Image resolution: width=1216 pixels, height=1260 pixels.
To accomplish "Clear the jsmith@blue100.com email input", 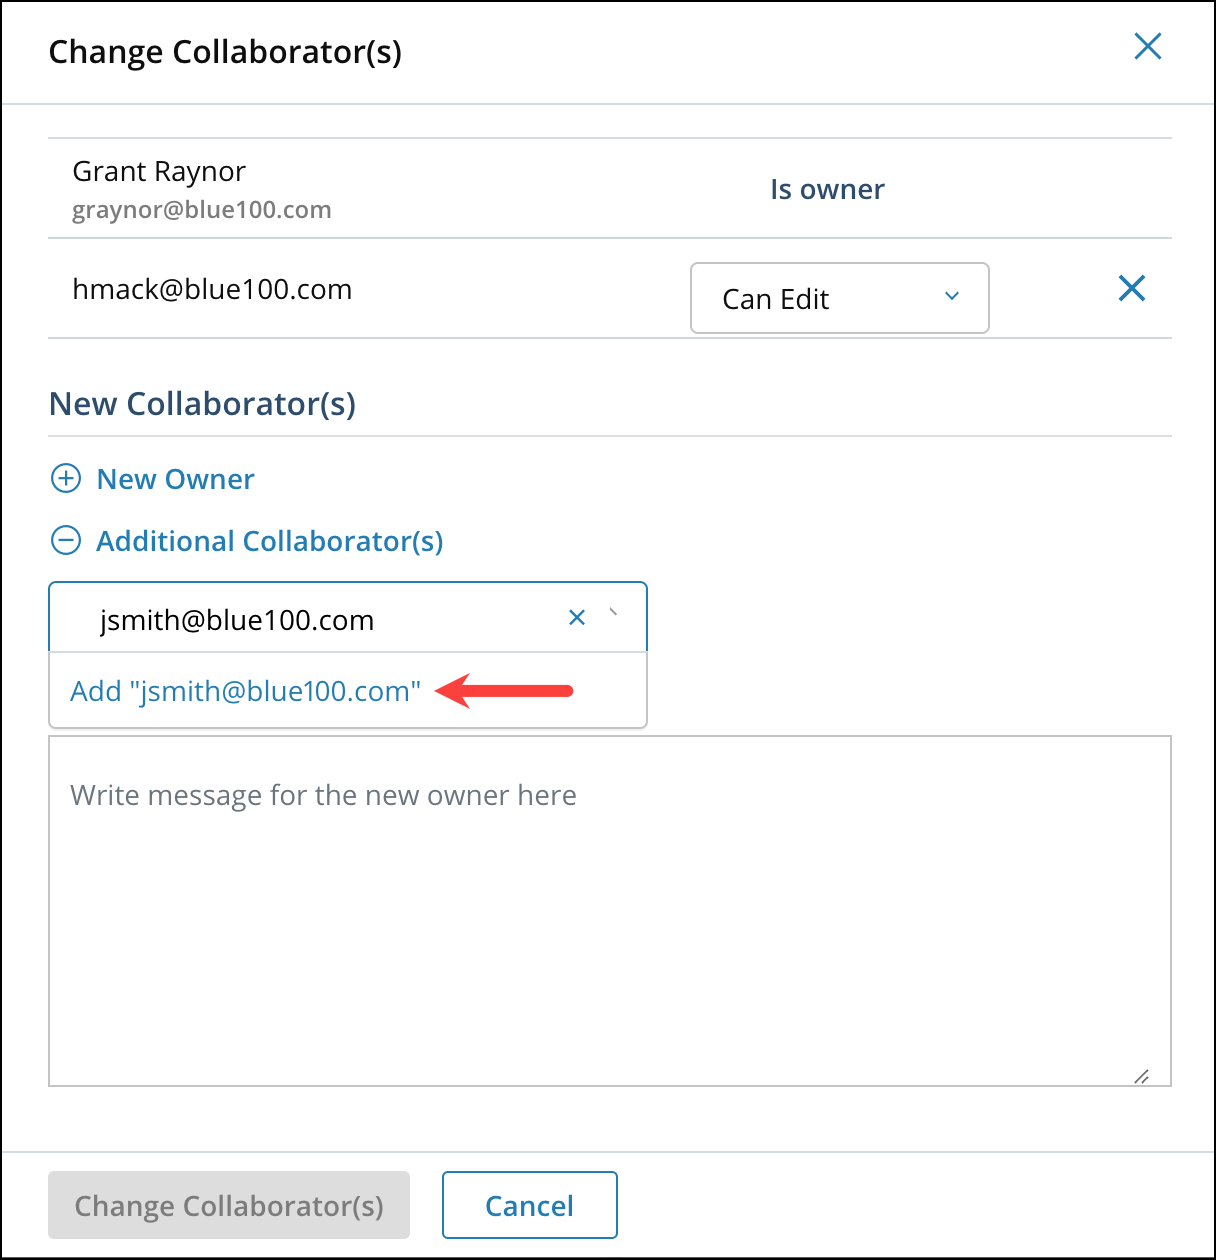I will tap(577, 617).
